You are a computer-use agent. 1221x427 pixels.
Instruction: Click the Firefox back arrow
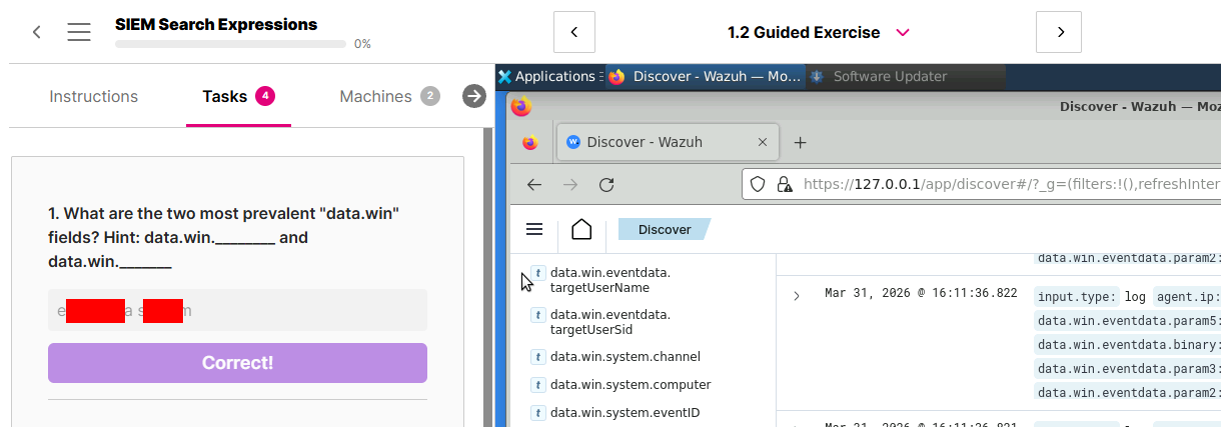(534, 184)
